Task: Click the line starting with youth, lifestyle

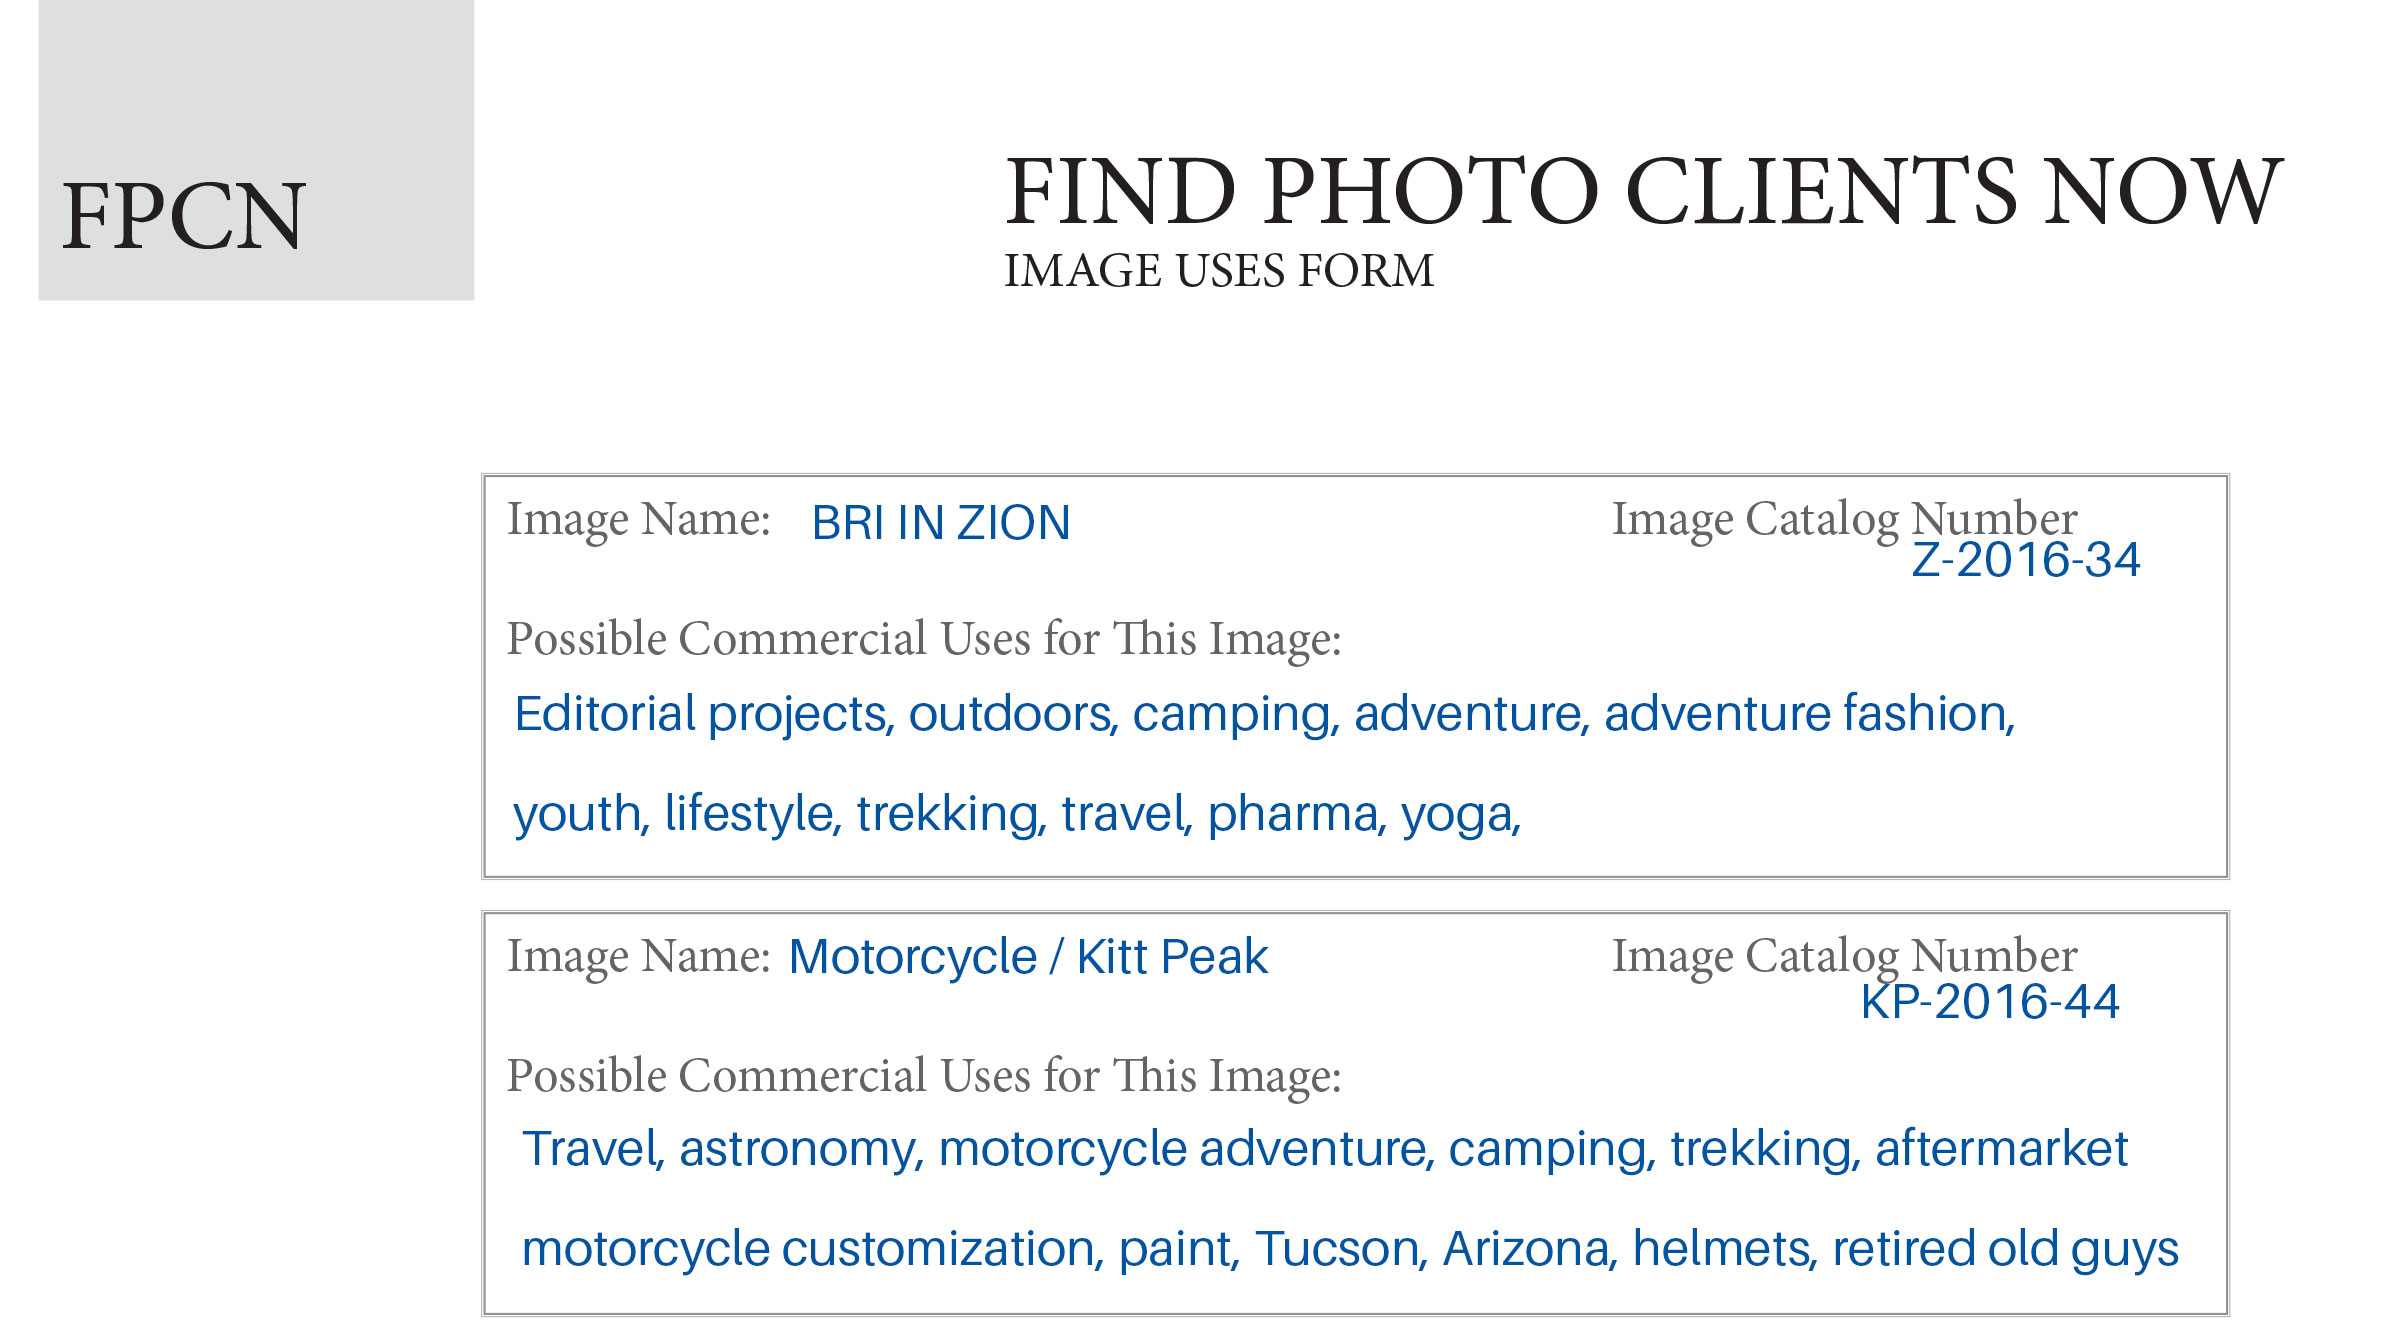Action: coord(1016,814)
